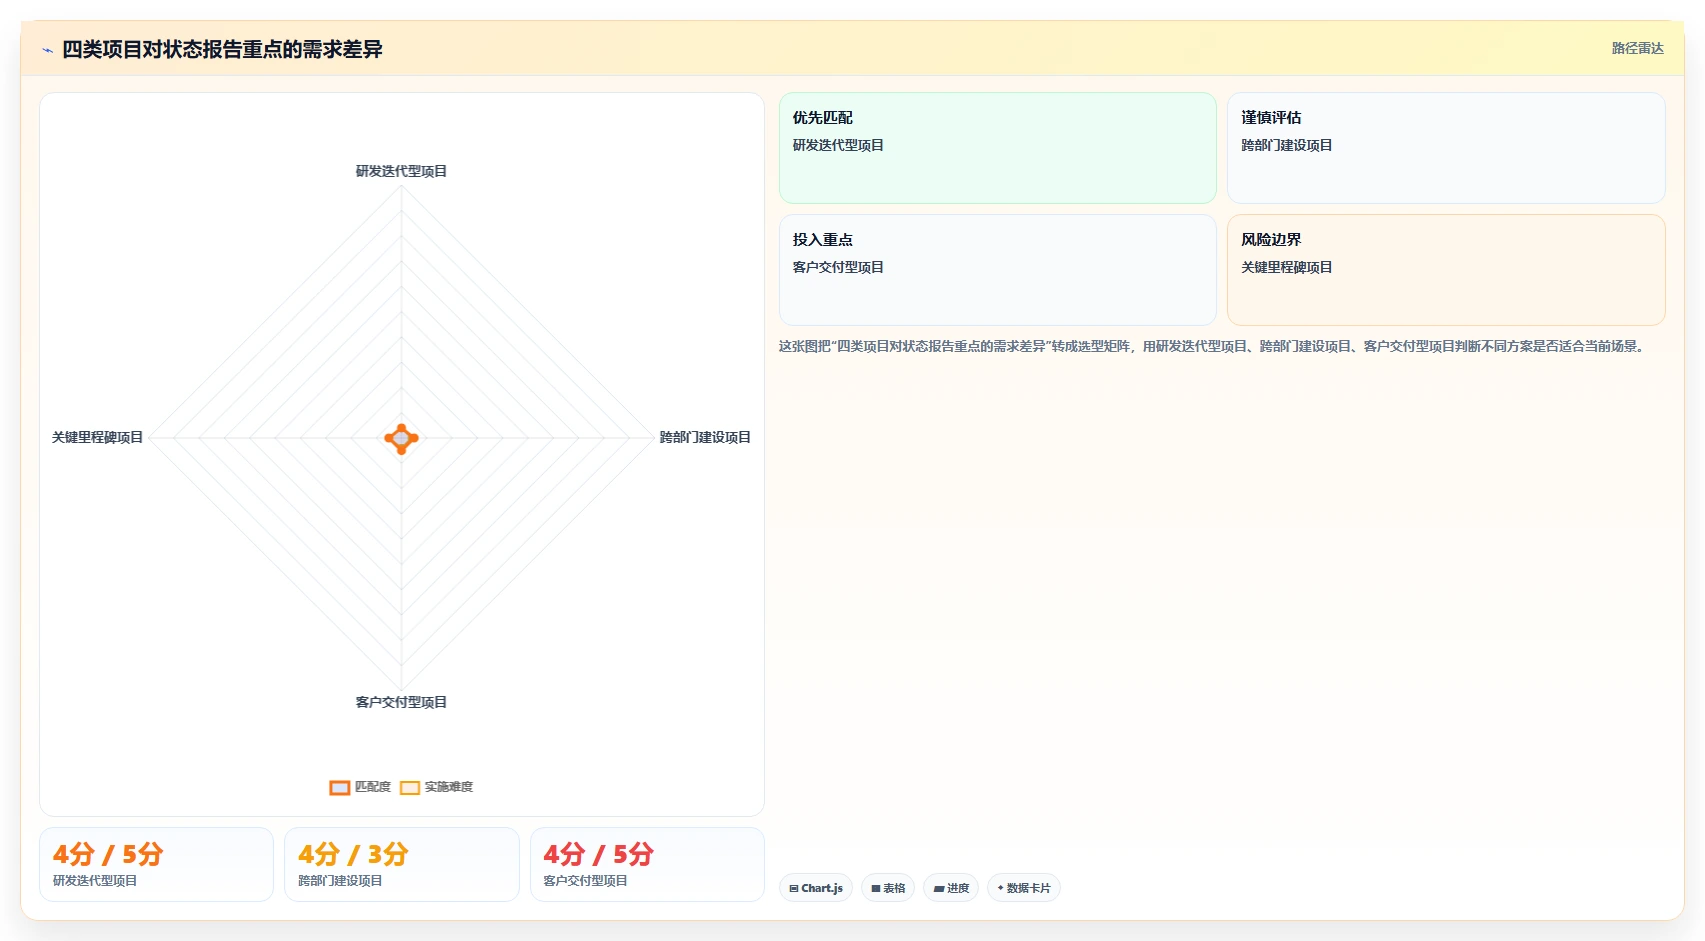This screenshot has width=1705, height=941.
Task: Click the radar axis label 研发迭代型项目
Action: coord(401,171)
